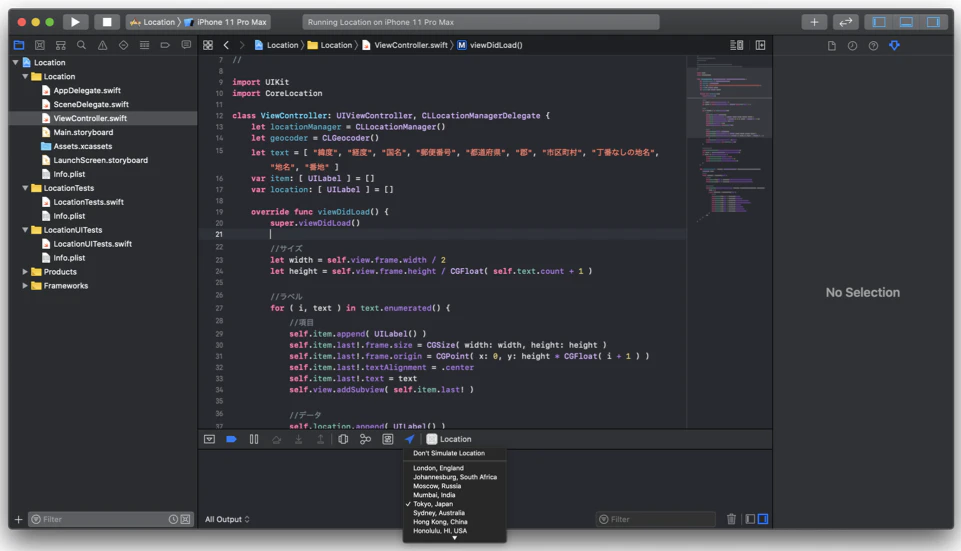Toggle the right inspector panel

pyautogui.click(x=933, y=22)
